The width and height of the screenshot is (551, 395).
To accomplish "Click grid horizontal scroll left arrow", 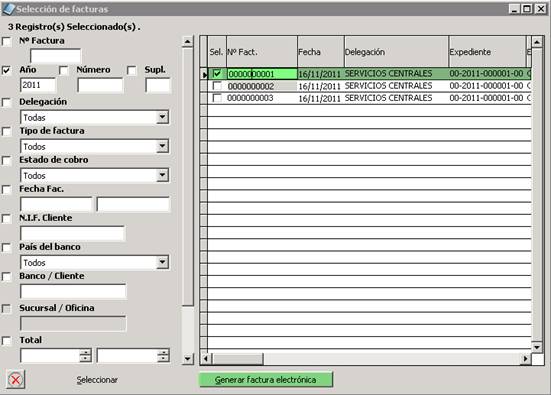I will [x=206, y=359].
